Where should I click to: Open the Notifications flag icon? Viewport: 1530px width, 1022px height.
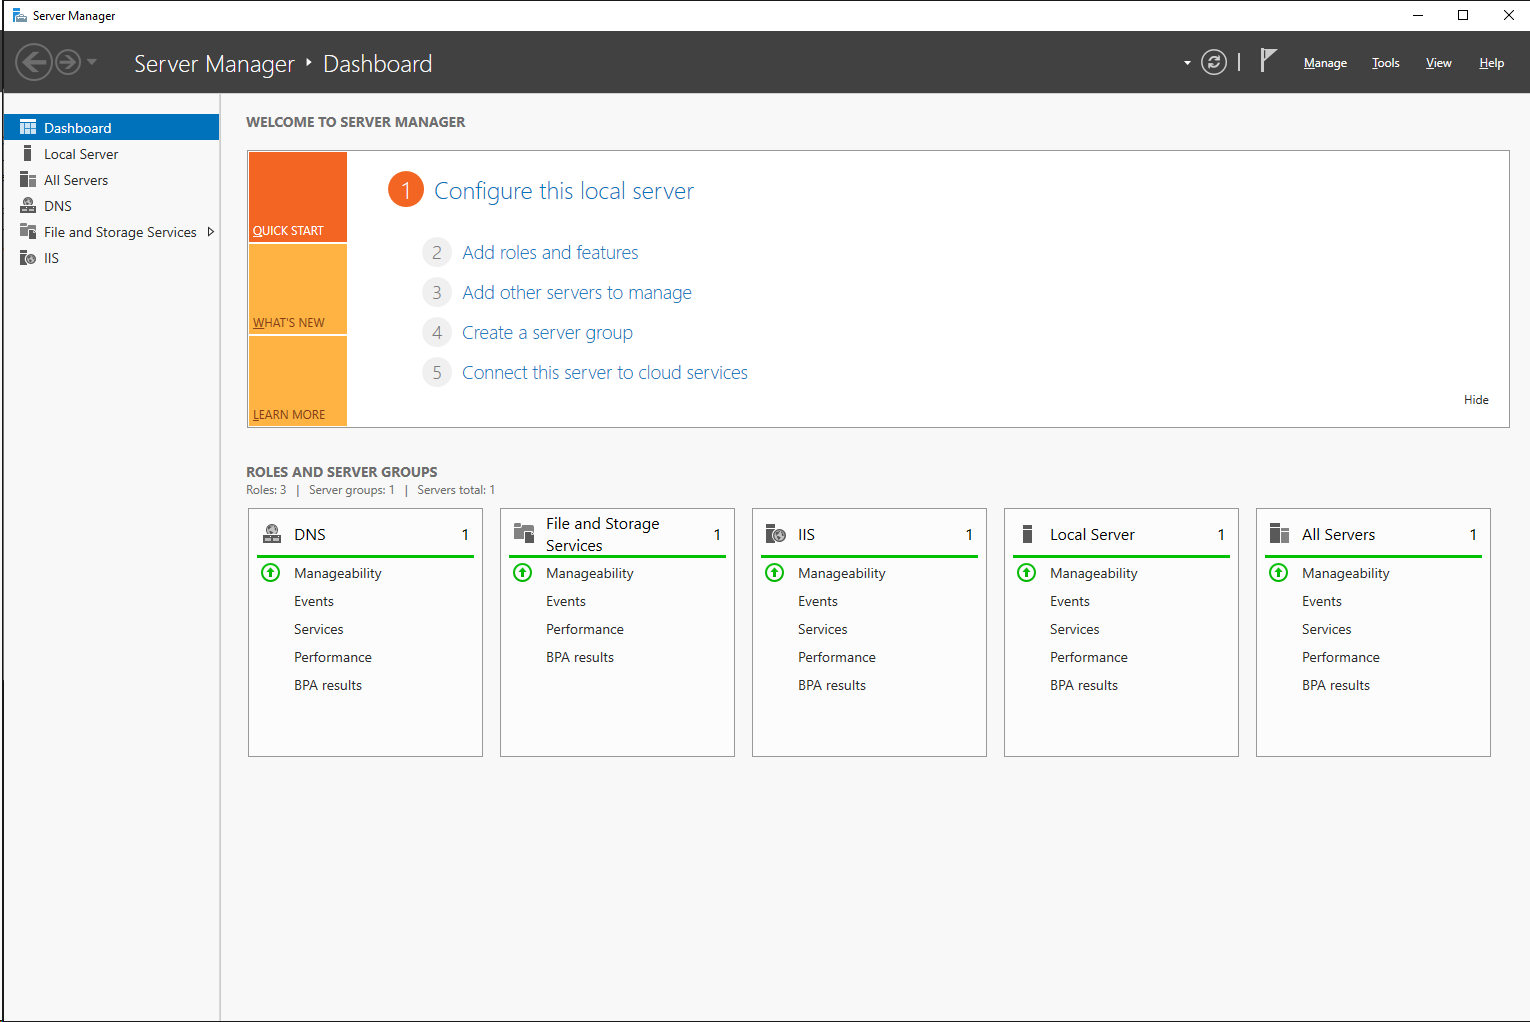click(1268, 61)
